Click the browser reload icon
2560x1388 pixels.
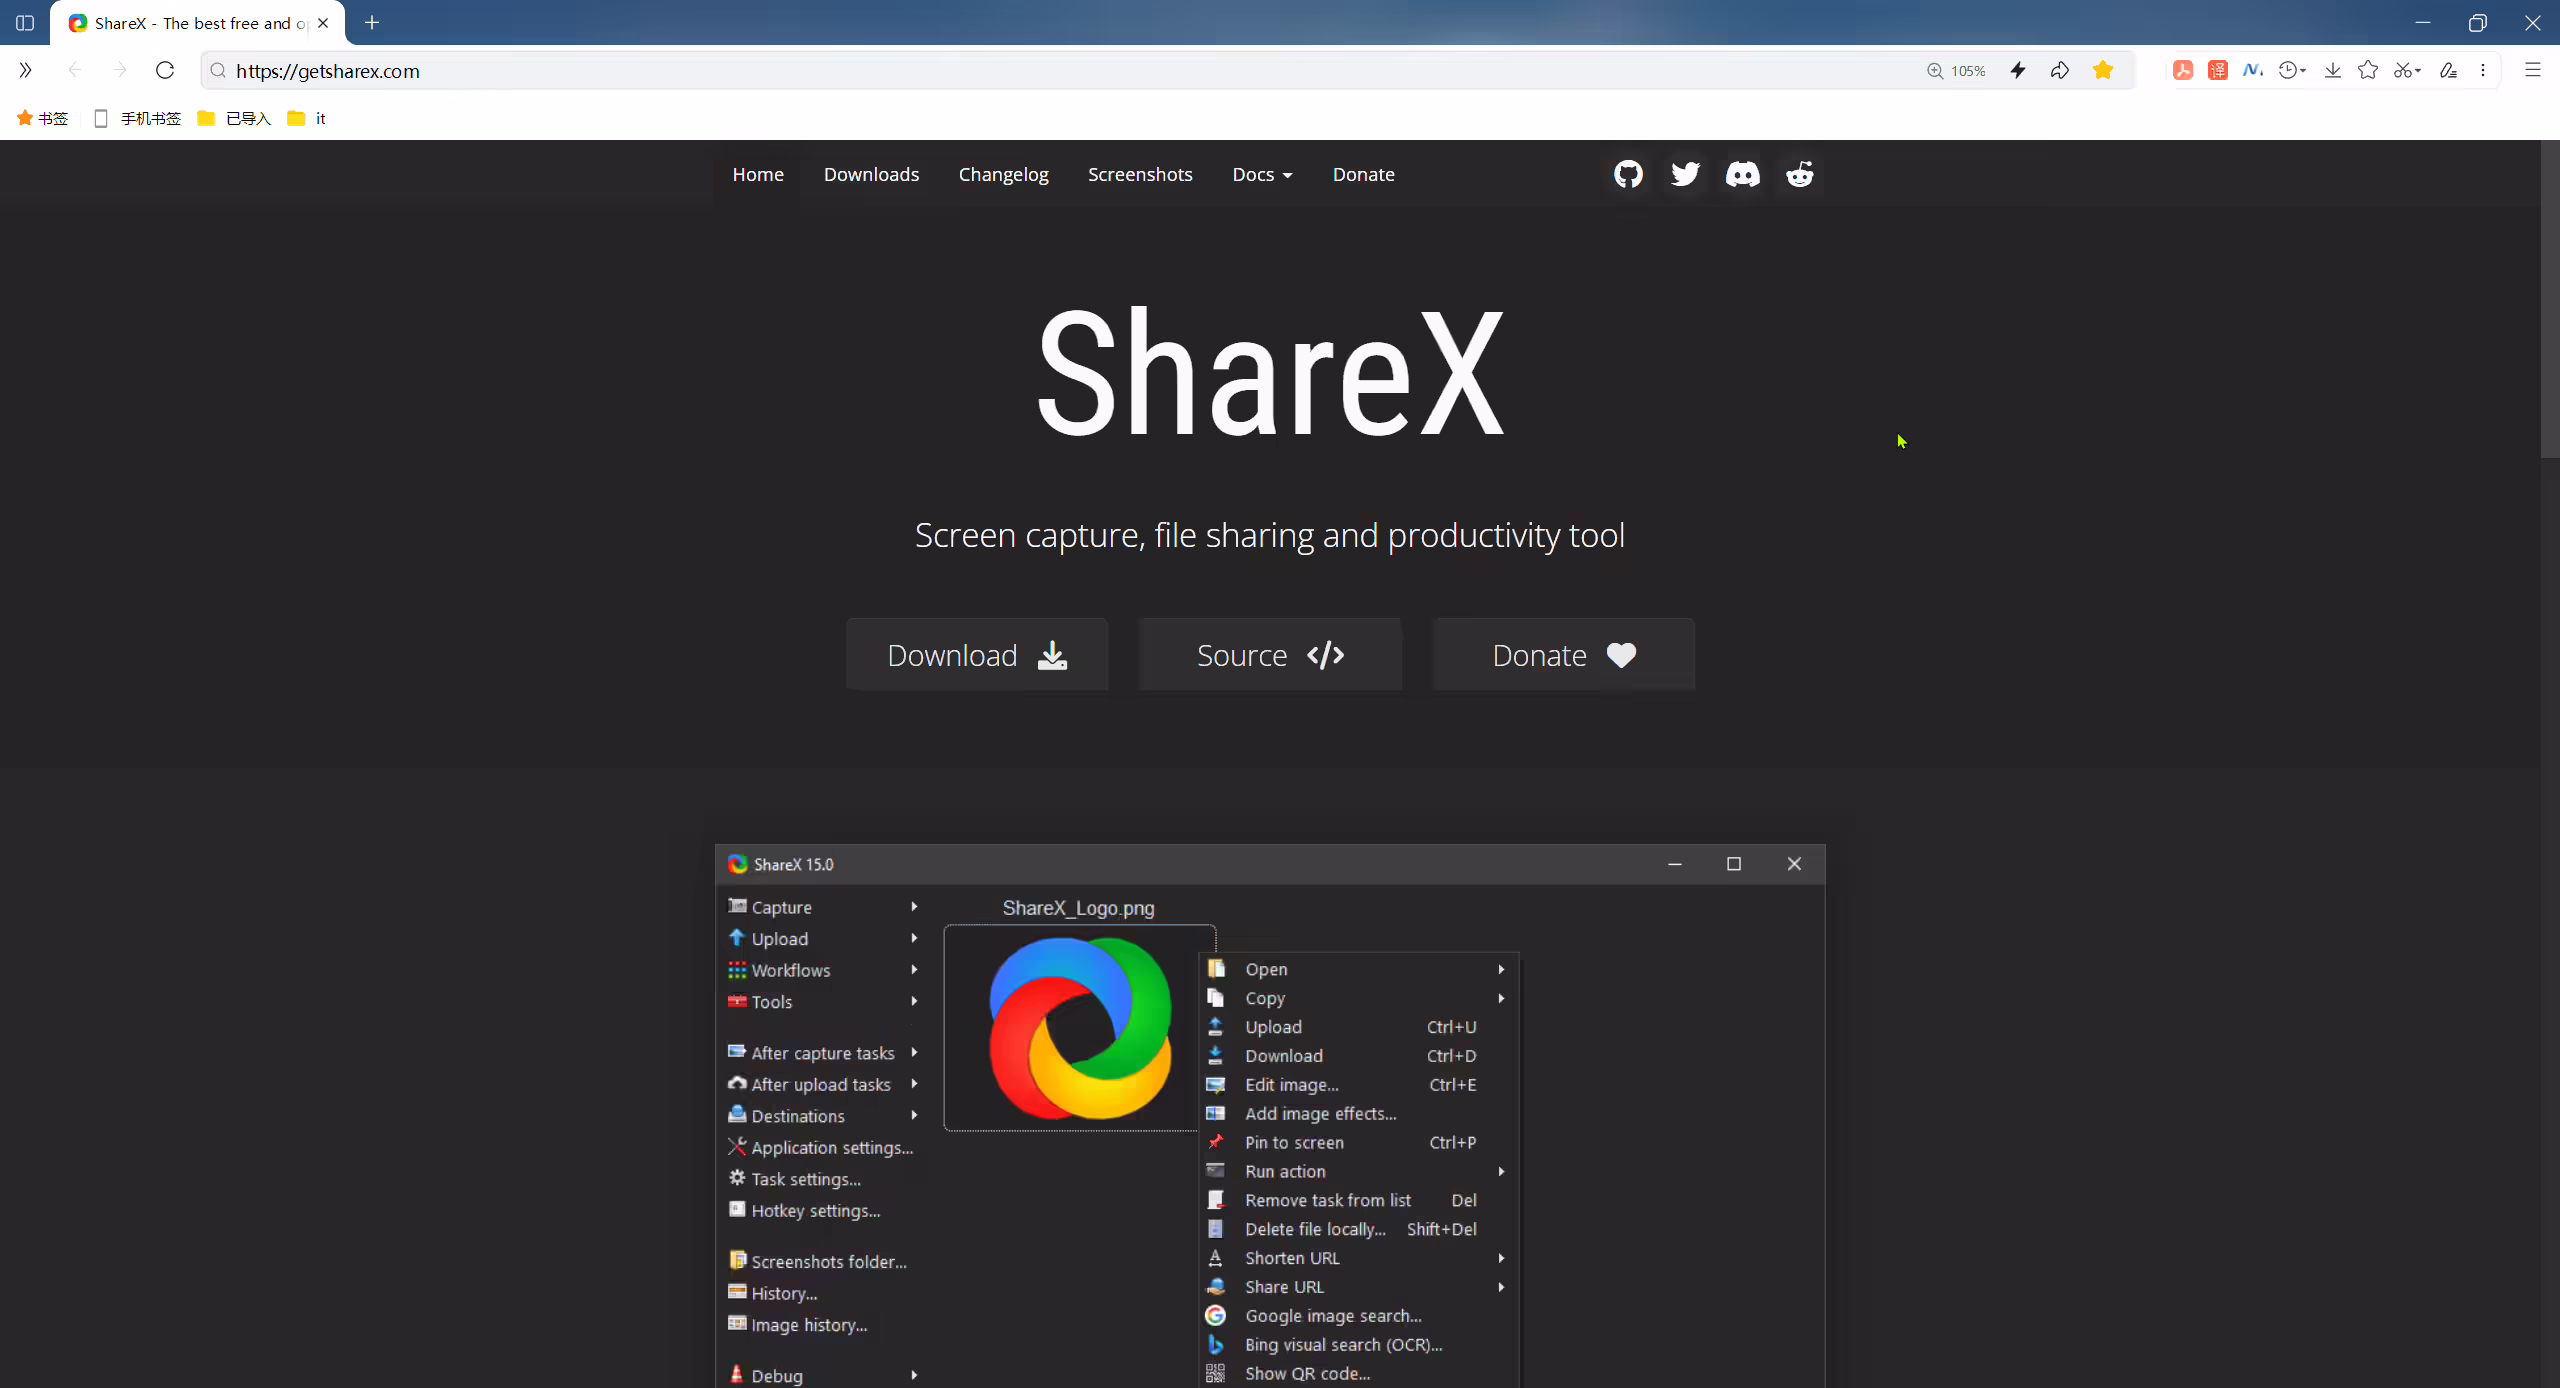tap(165, 70)
